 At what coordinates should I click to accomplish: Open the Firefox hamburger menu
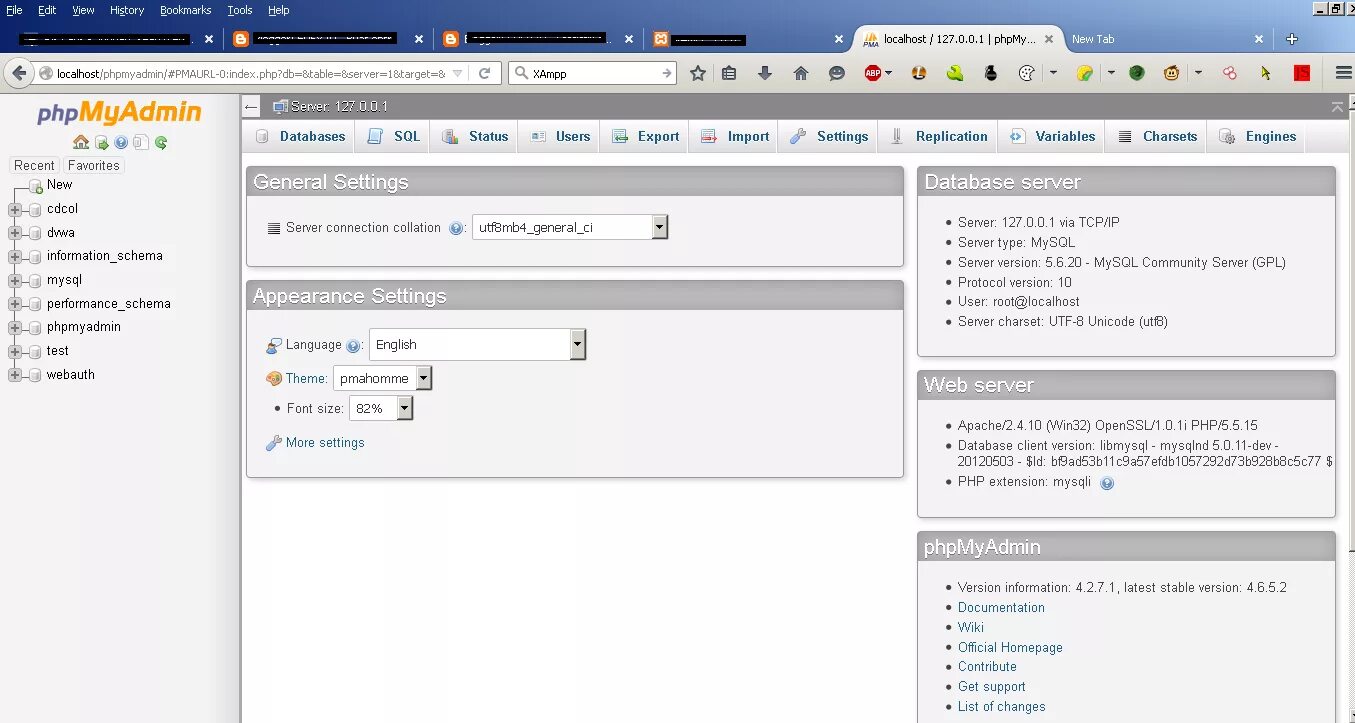(x=1344, y=73)
